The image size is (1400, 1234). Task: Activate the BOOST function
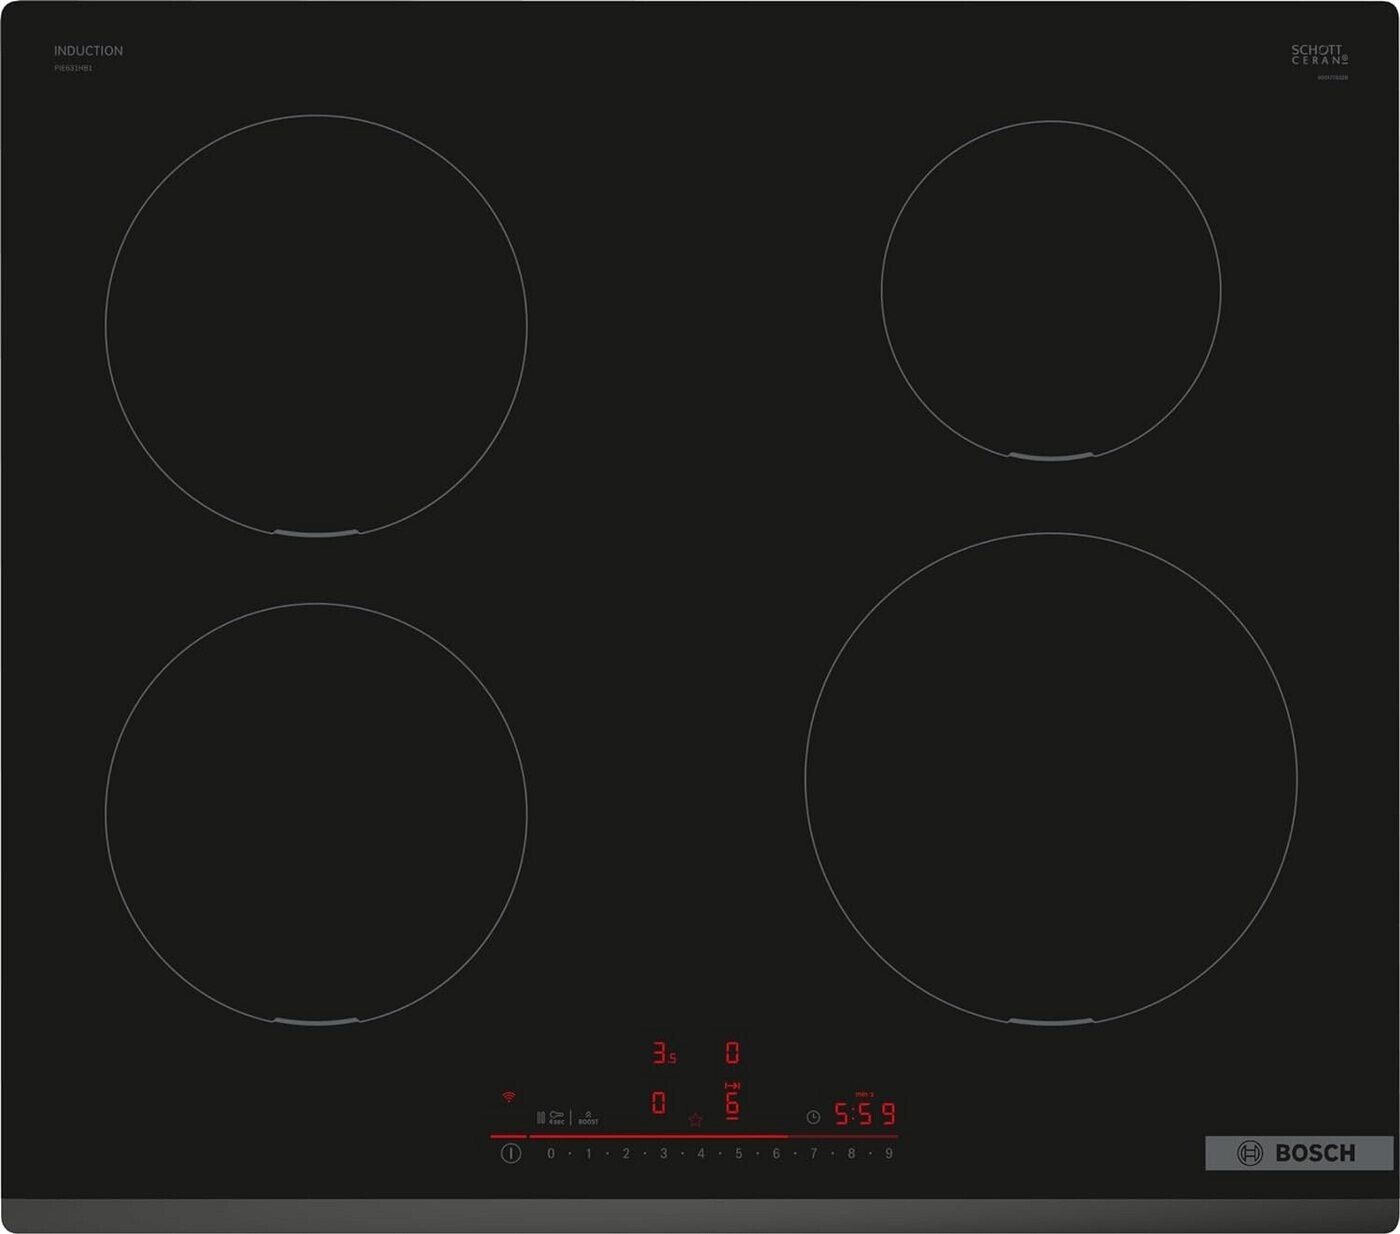click(x=588, y=1117)
